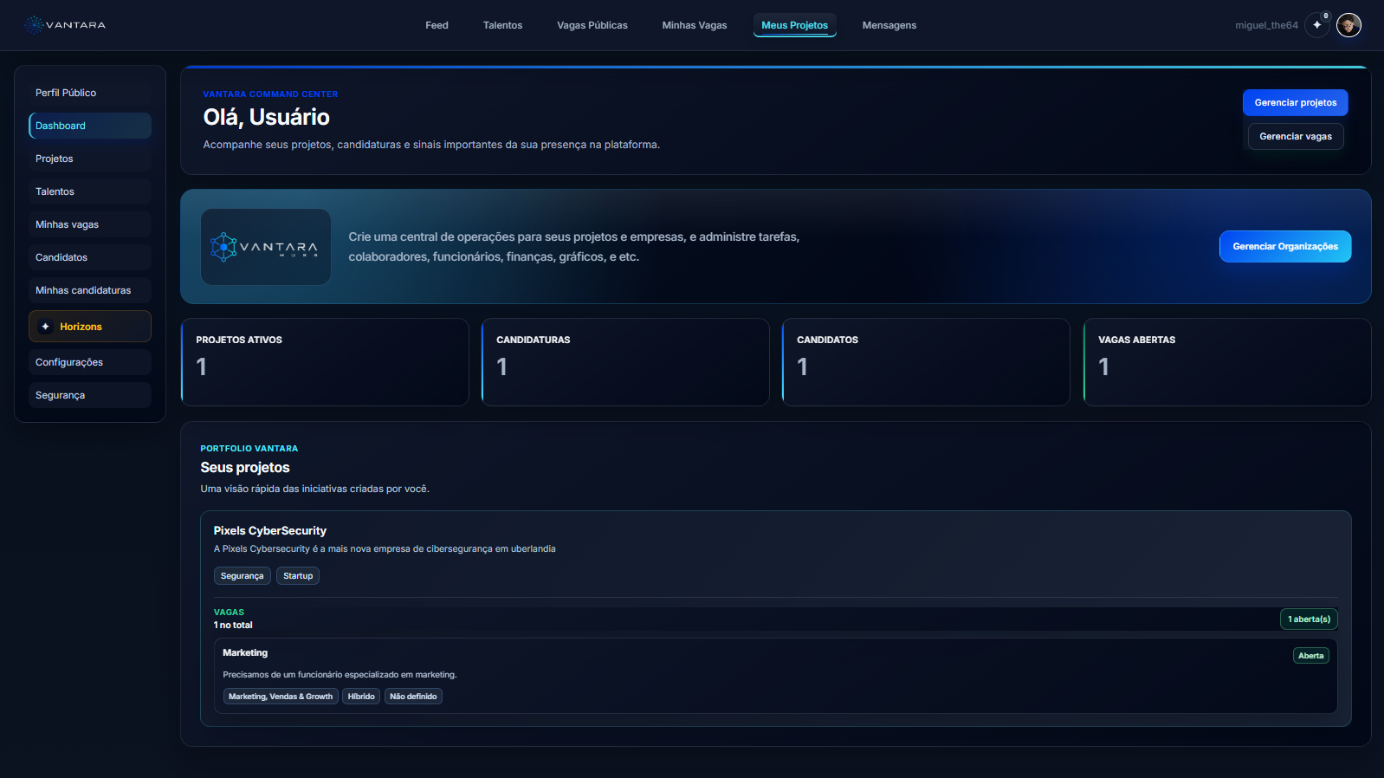Open Minhas Vagas in the top navigation
The height and width of the screenshot is (778, 1384).
click(695, 25)
